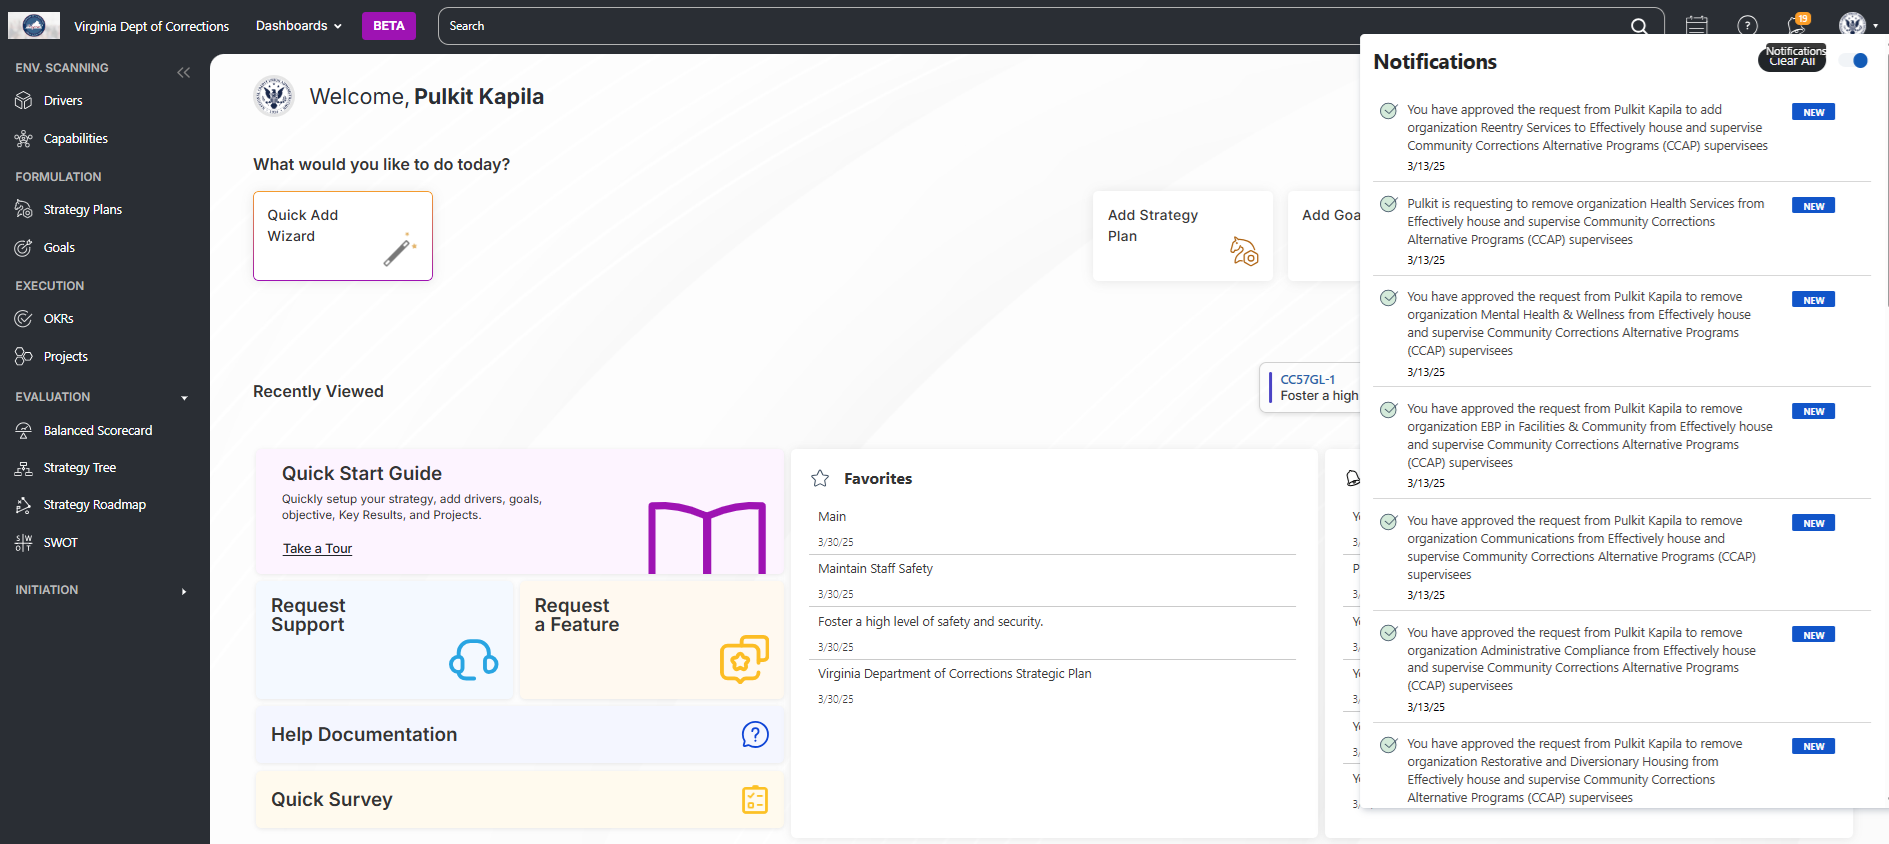The width and height of the screenshot is (1889, 844).
Task: Click the Quick Survey title
Action: [332, 800]
